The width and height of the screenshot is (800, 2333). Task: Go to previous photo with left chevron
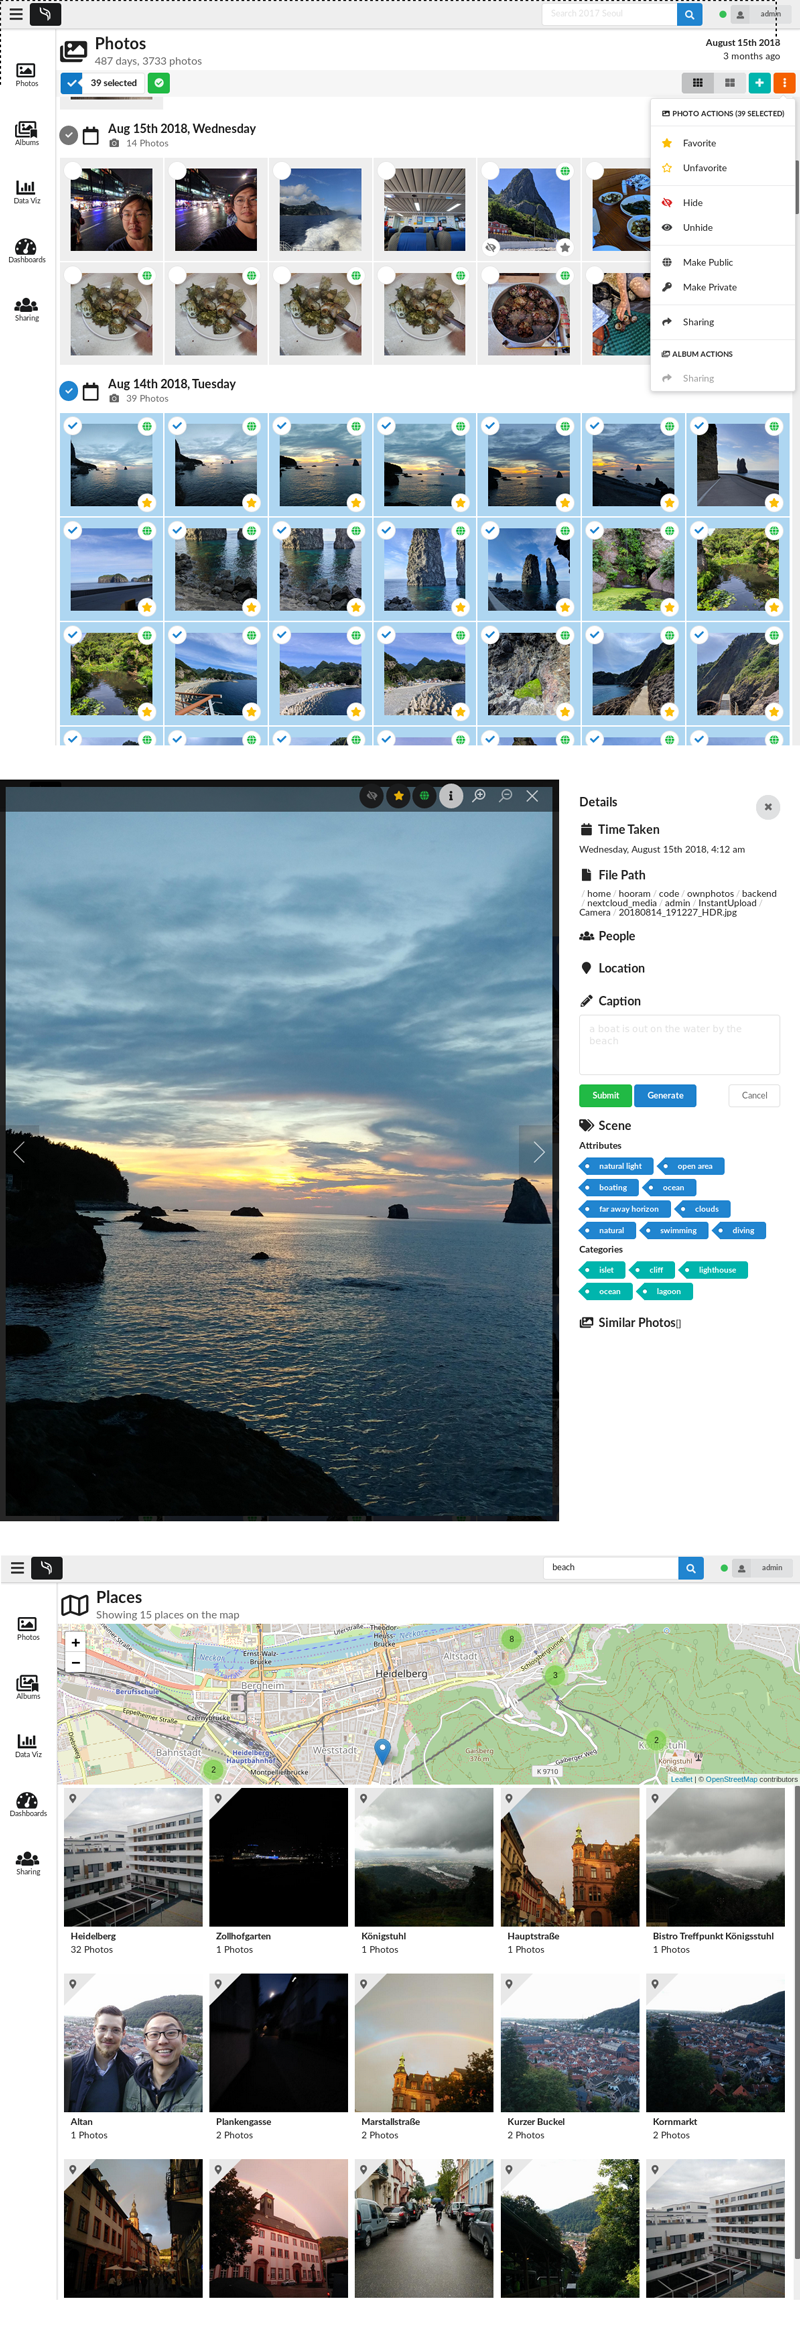point(19,1152)
